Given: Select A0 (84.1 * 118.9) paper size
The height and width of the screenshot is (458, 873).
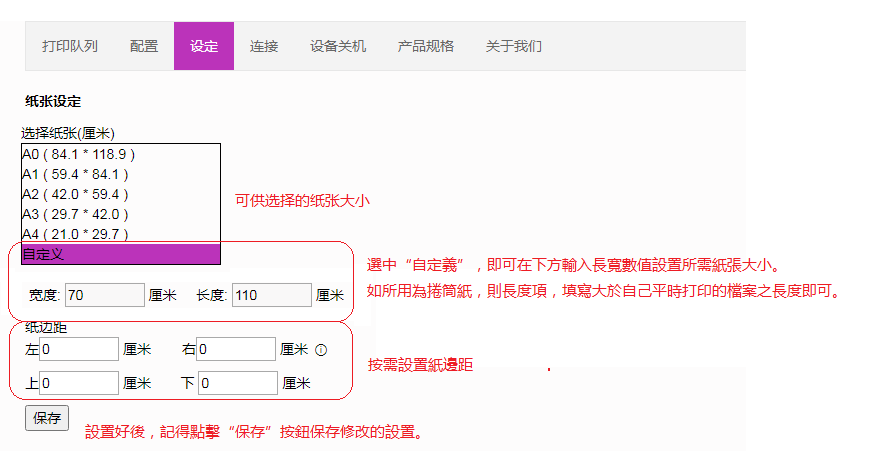Looking at the screenshot, I should coord(120,154).
